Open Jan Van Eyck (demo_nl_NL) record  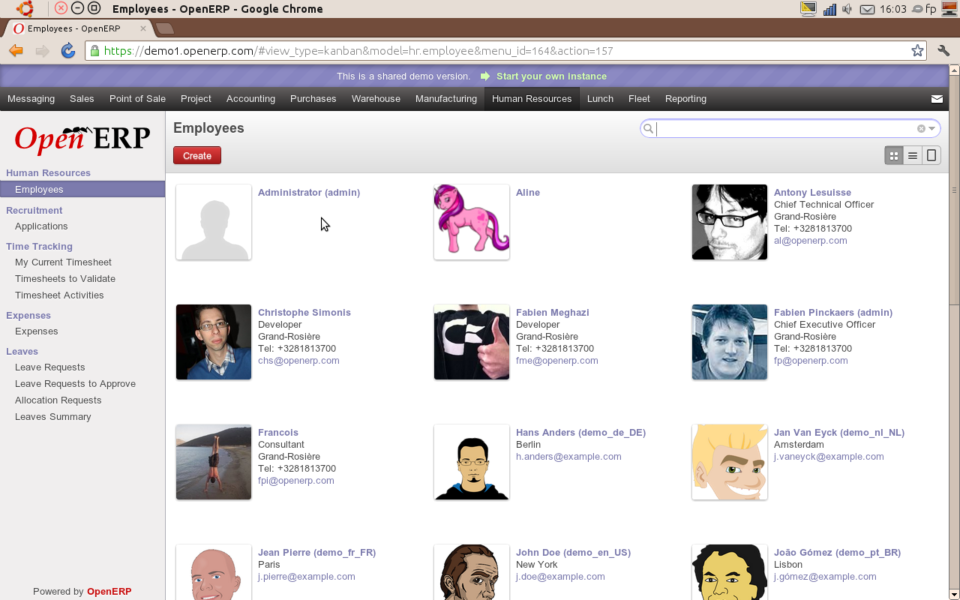click(839, 432)
